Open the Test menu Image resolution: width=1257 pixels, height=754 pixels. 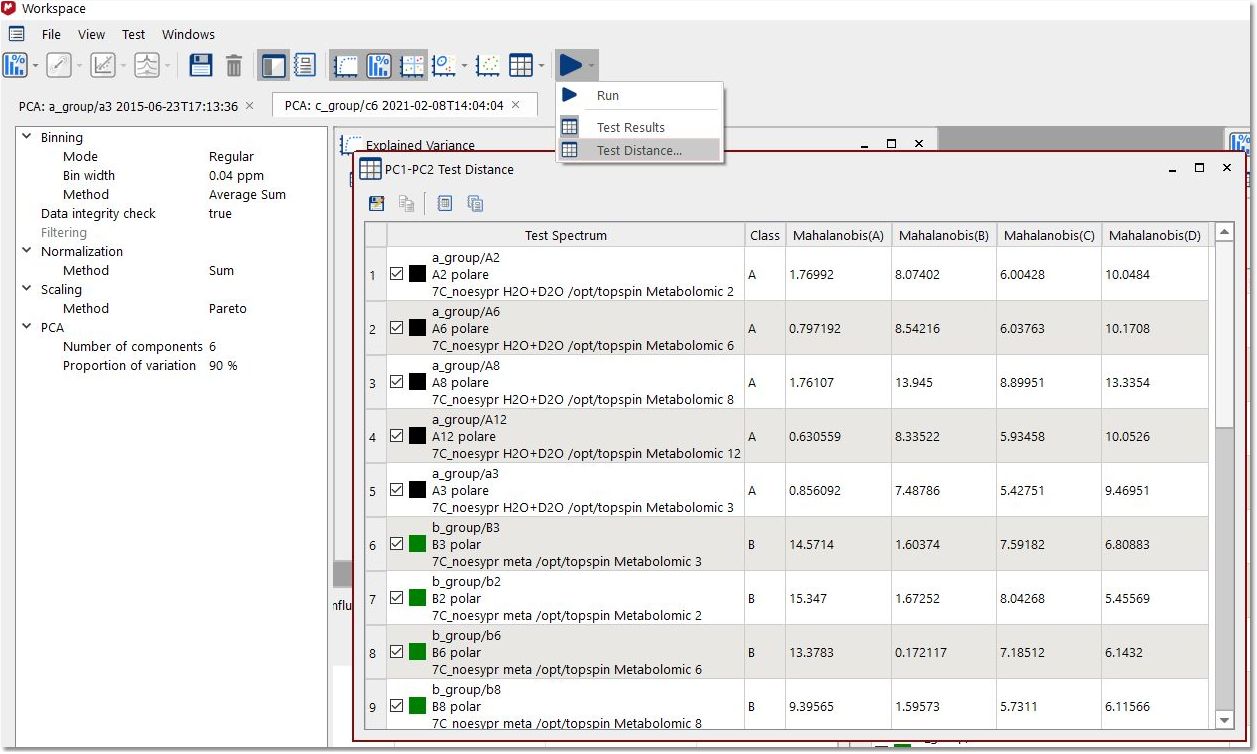coord(134,34)
